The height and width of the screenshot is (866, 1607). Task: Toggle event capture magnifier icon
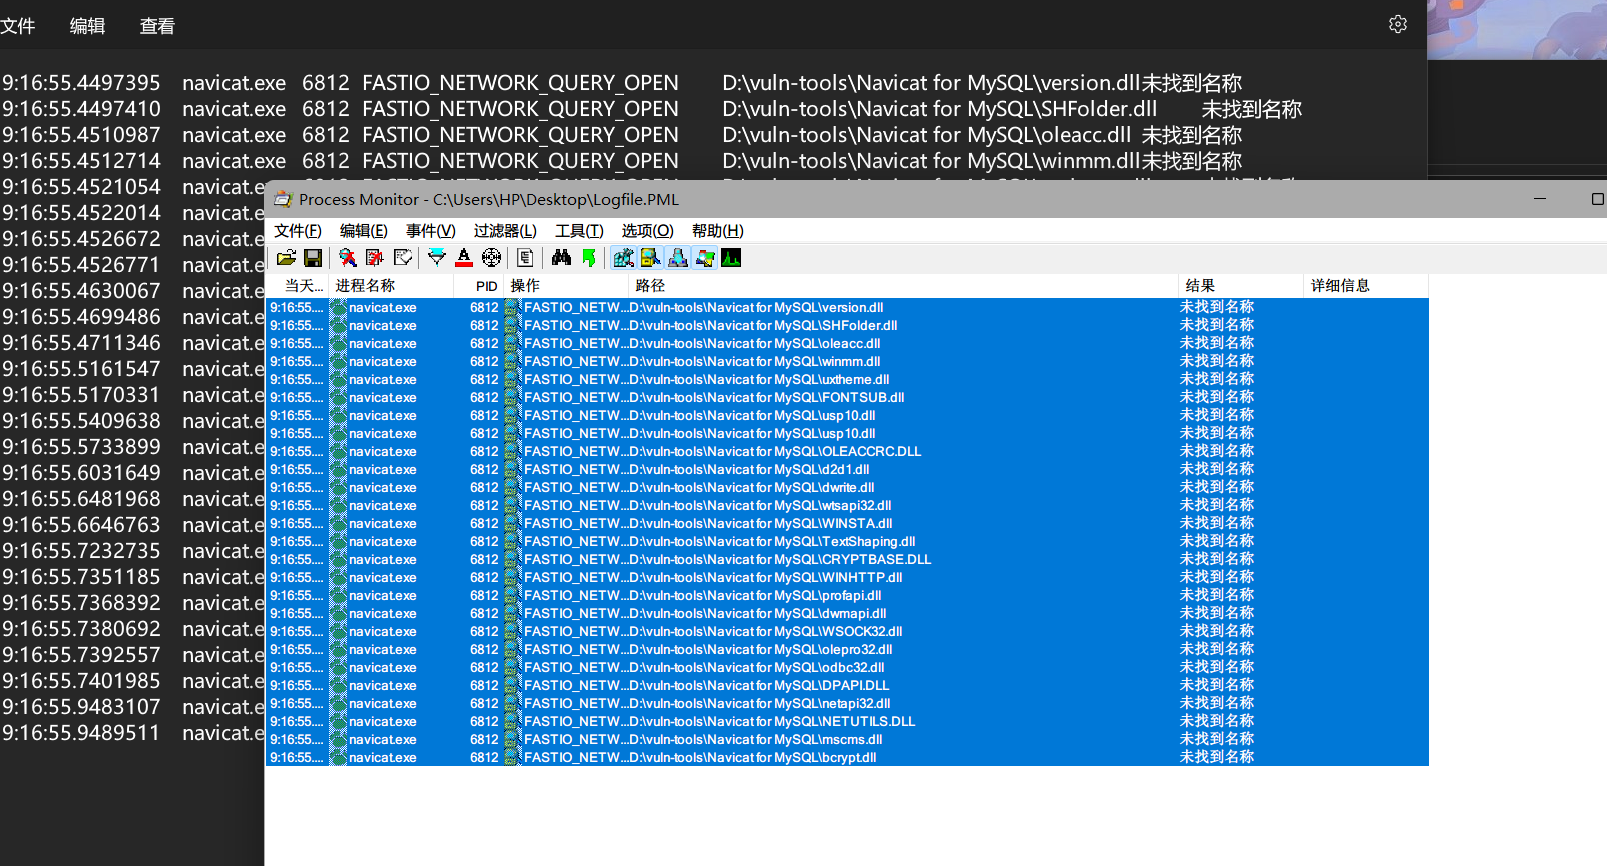[348, 258]
